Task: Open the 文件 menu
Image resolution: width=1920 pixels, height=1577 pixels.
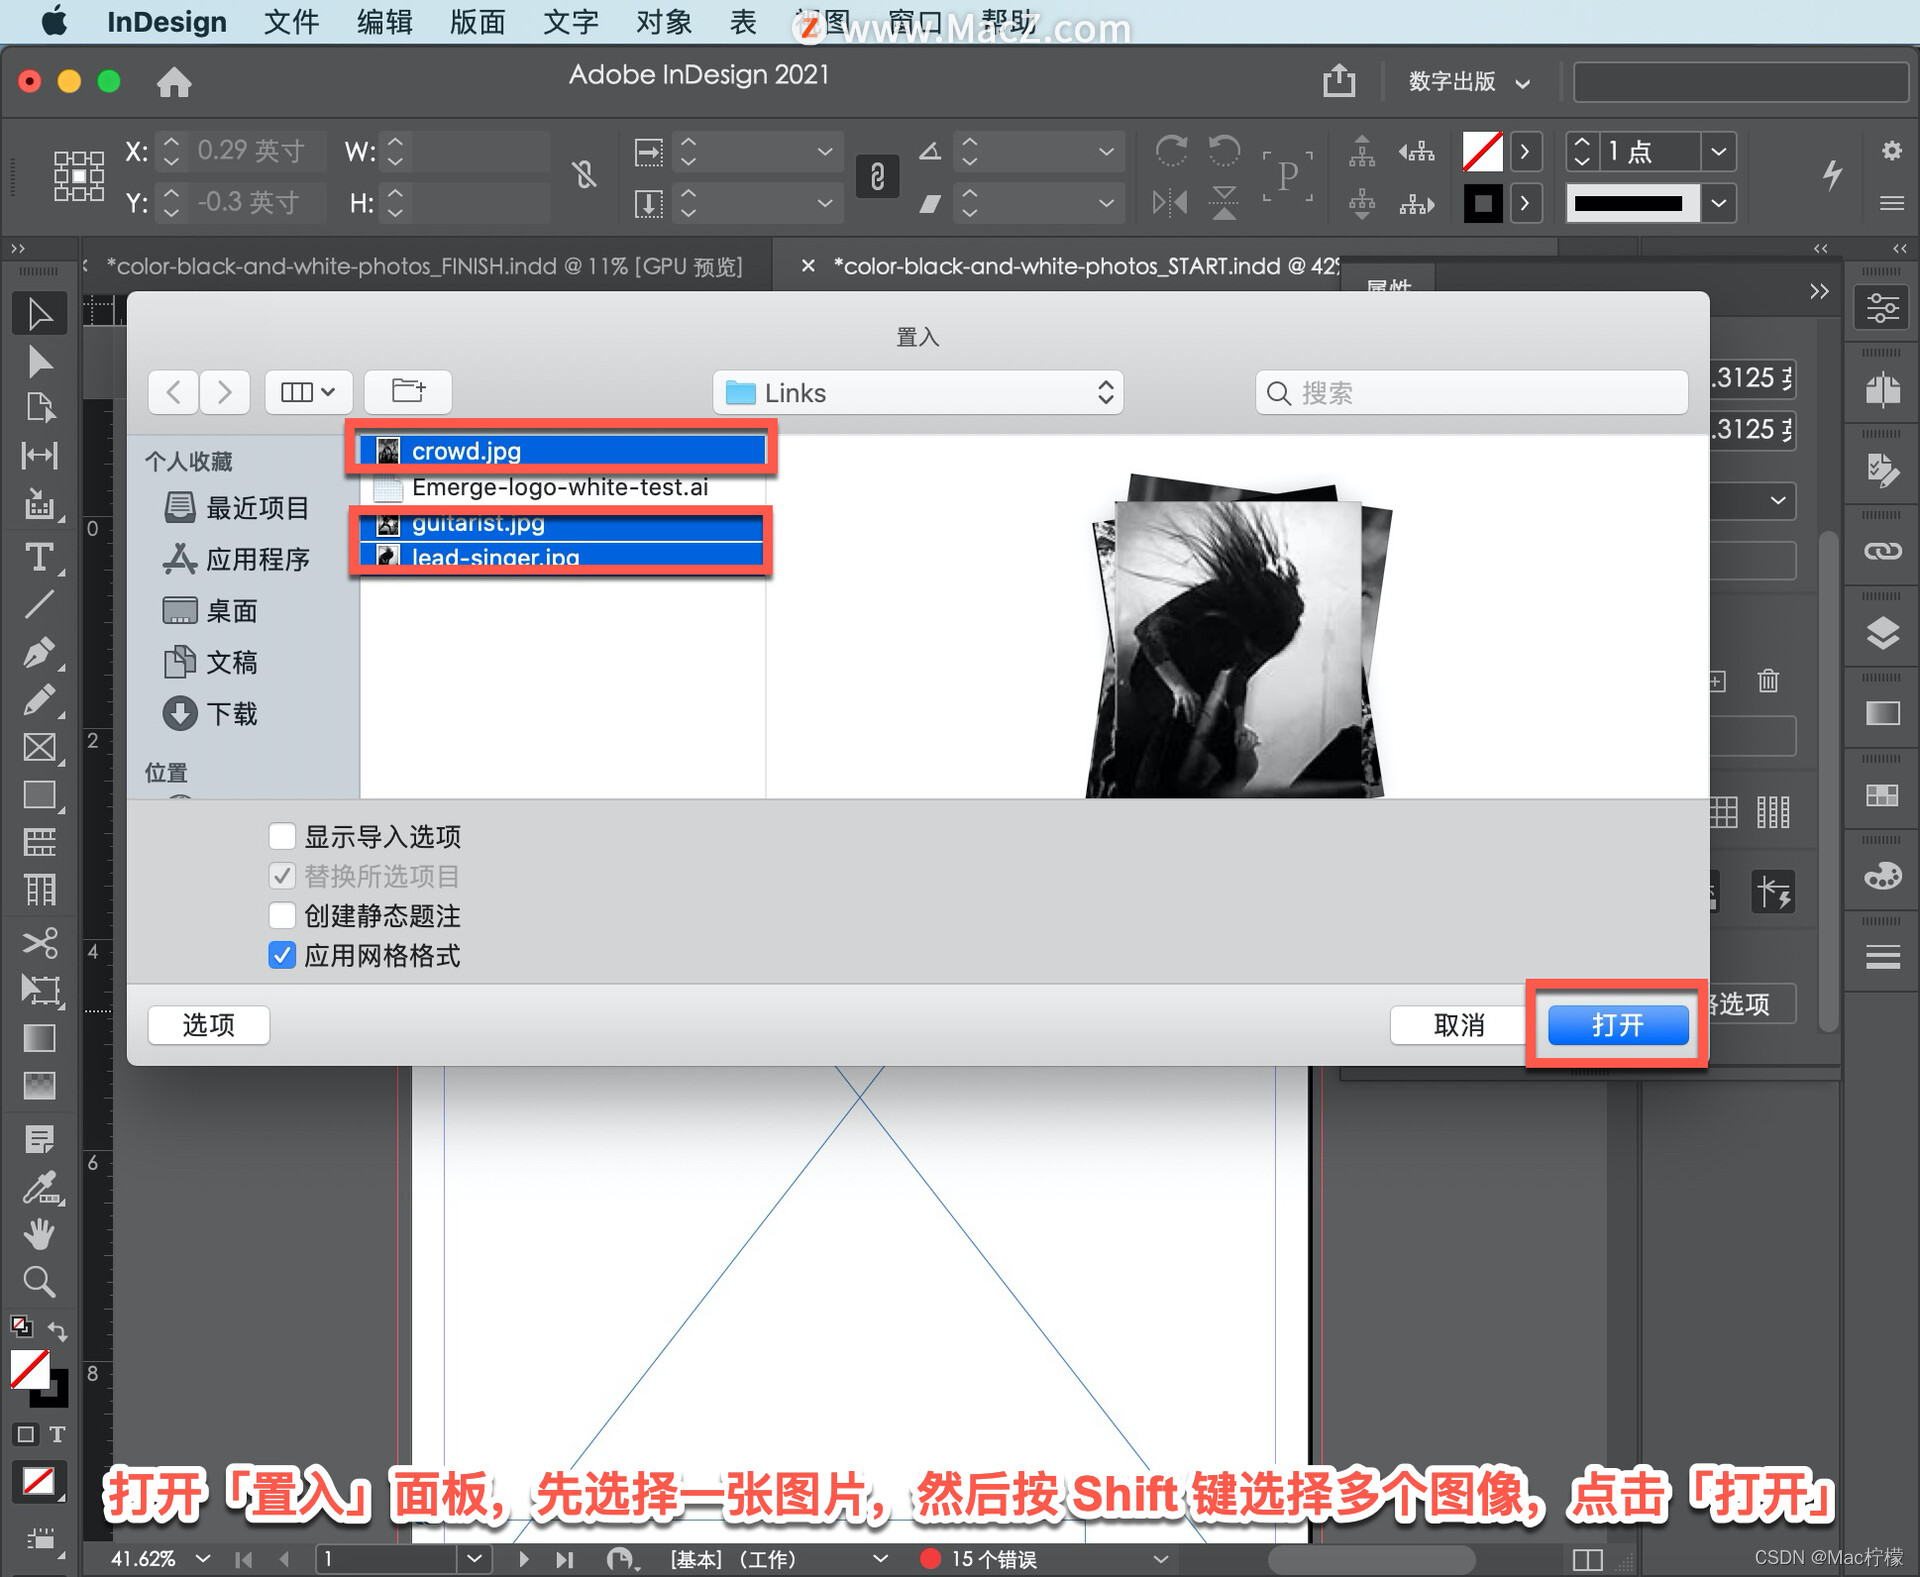Action: [291, 22]
